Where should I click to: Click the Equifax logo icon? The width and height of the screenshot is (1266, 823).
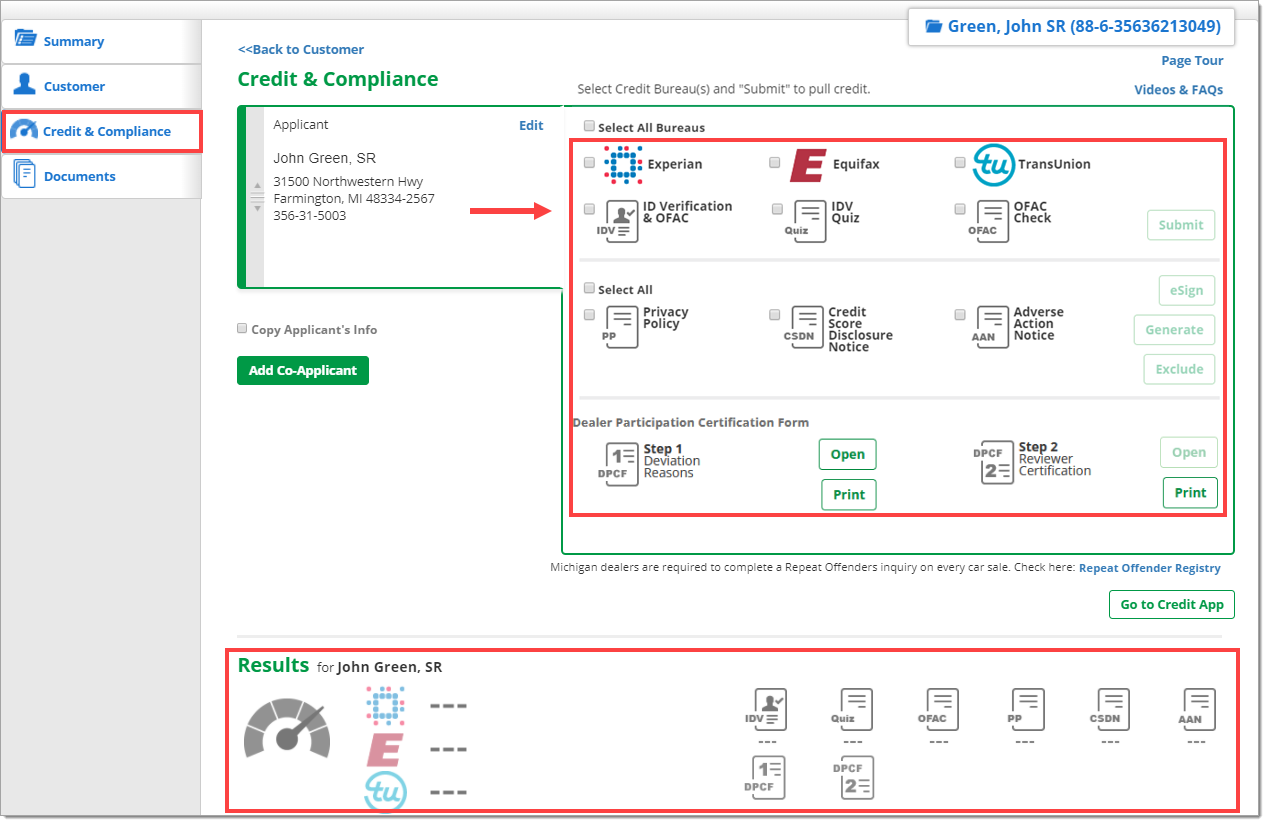tap(807, 164)
